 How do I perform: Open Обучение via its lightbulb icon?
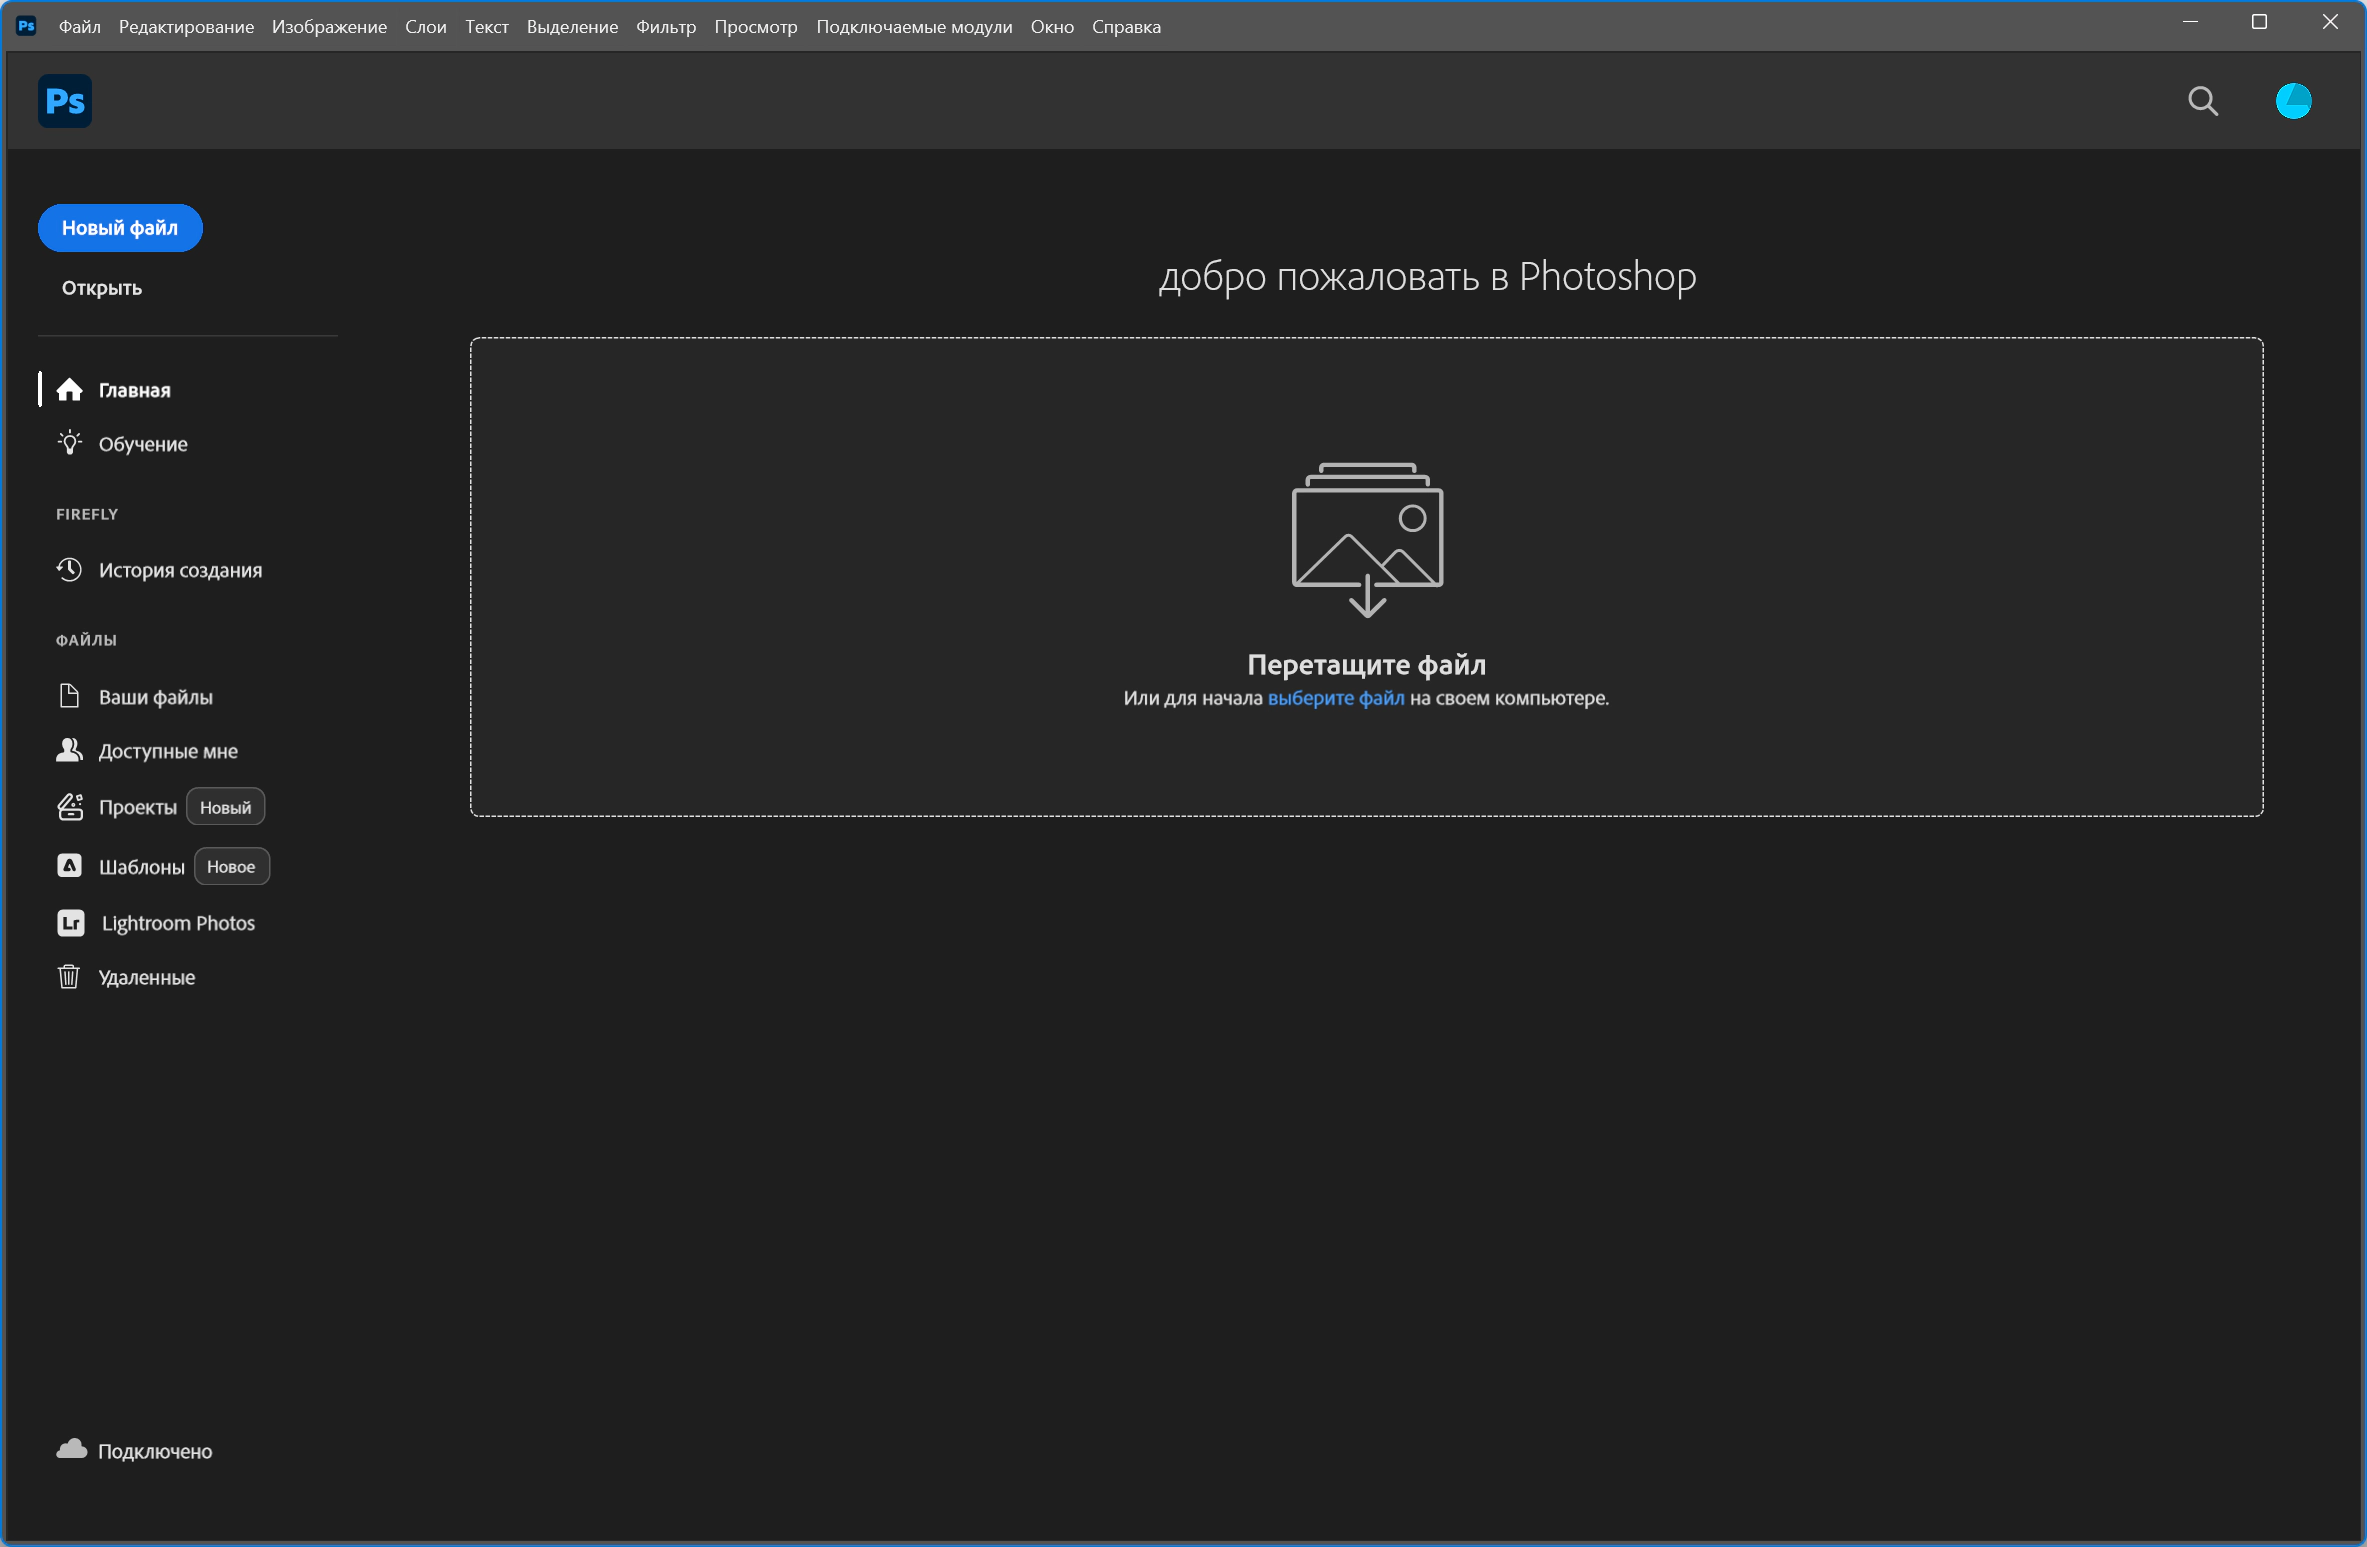click(x=69, y=443)
